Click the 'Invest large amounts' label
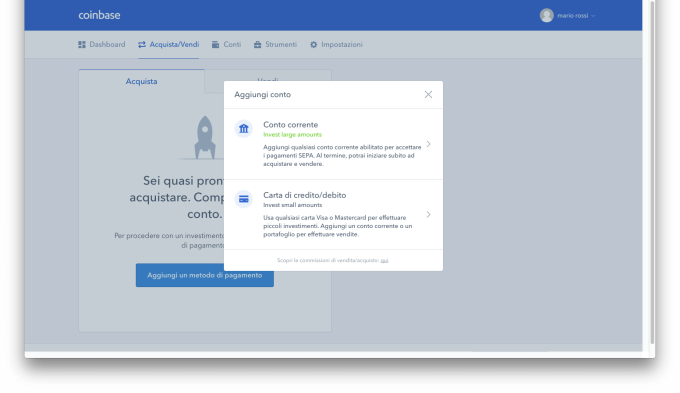The height and width of the screenshot is (393, 680). click(292, 134)
